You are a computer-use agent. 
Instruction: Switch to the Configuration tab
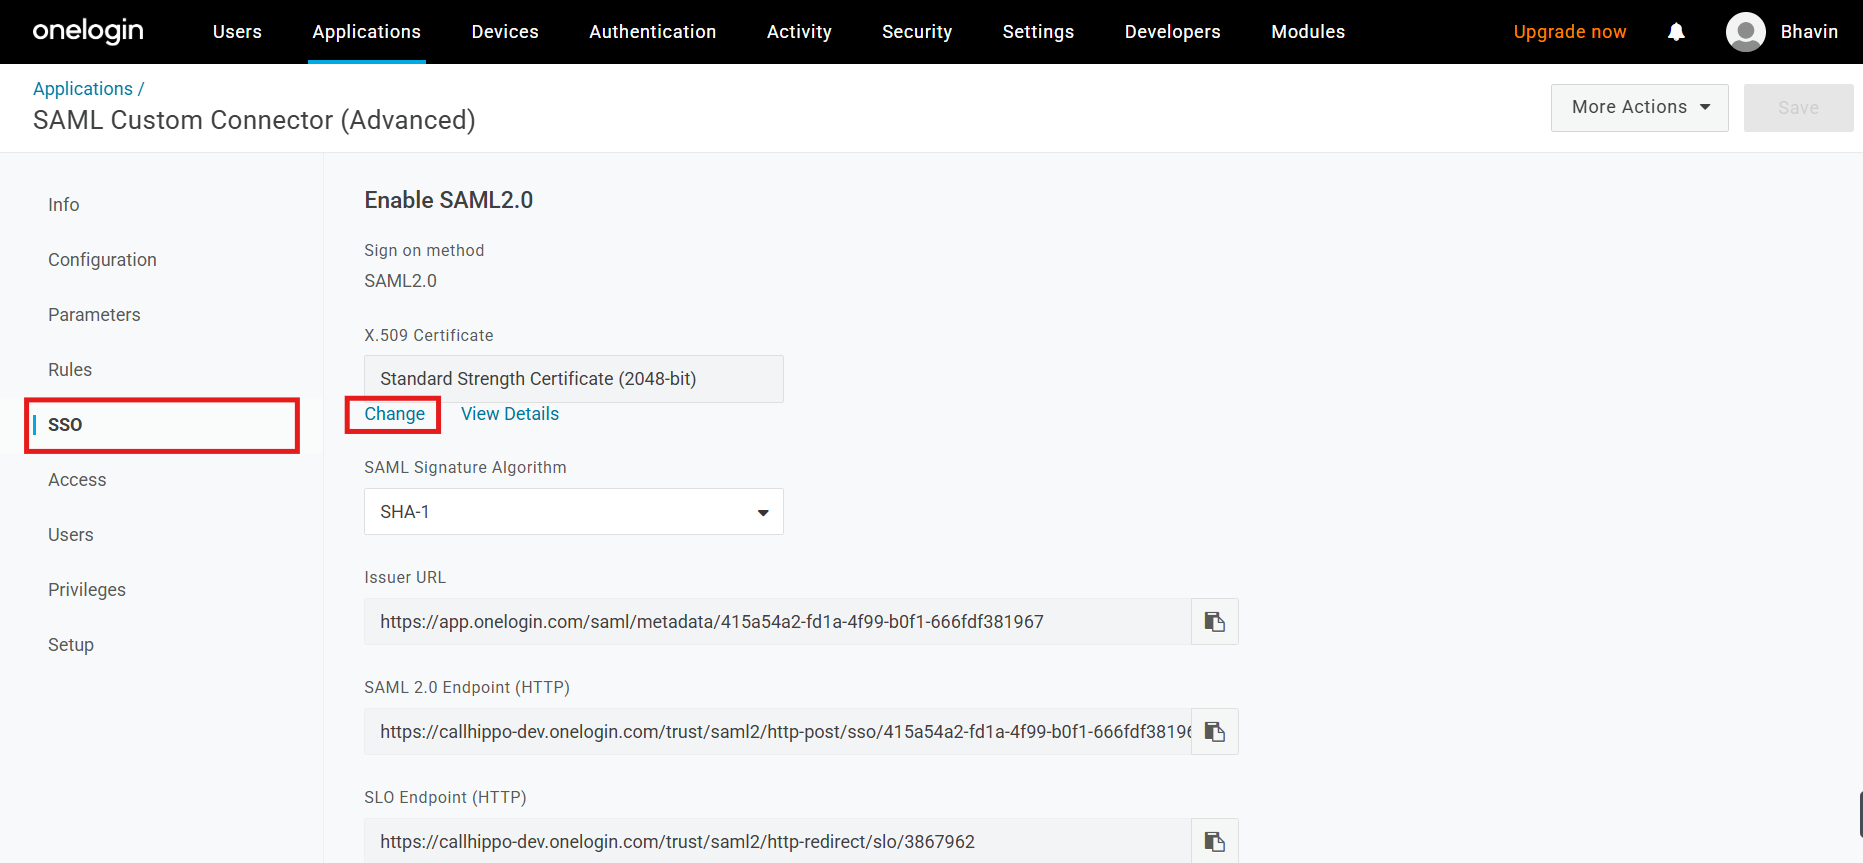pyautogui.click(x=102, y=260)
